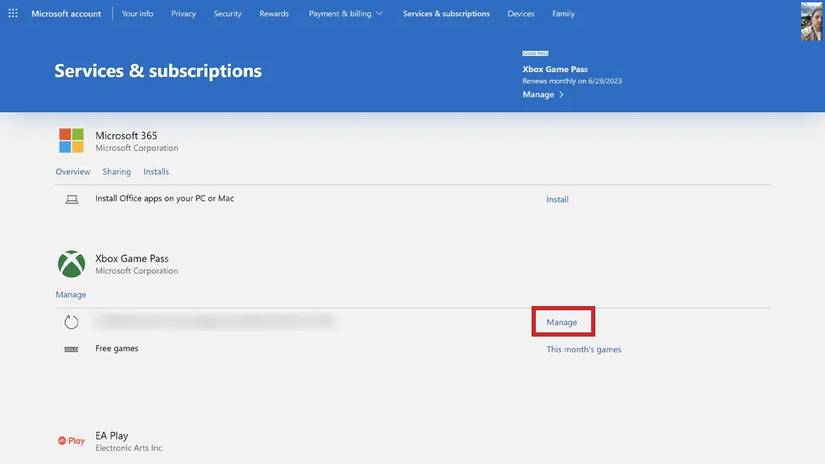Expand the Payment & billing dropdown
Image resolution: width=825 pixels, height=464 pixels.
coord(345,14)
